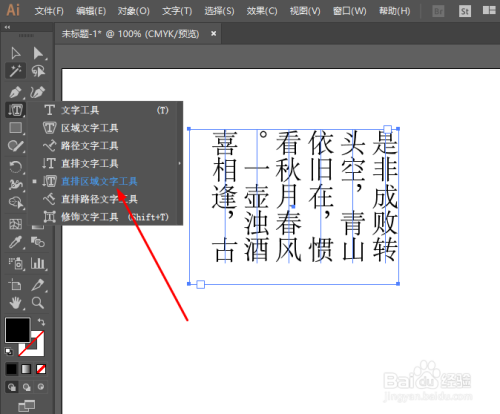Select the Magic Wand tool
Image resolution: width=500 pixels, height=414 pixels.
pyautogui.click(x=15, y=71)
